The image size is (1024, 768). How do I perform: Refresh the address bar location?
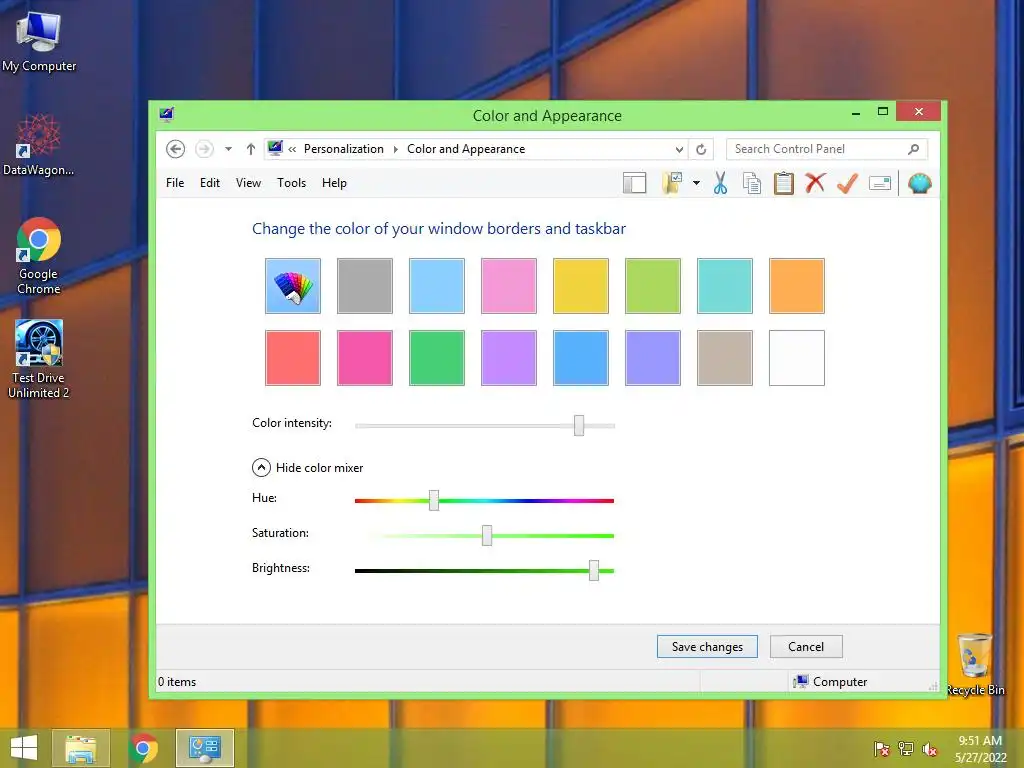701,150
